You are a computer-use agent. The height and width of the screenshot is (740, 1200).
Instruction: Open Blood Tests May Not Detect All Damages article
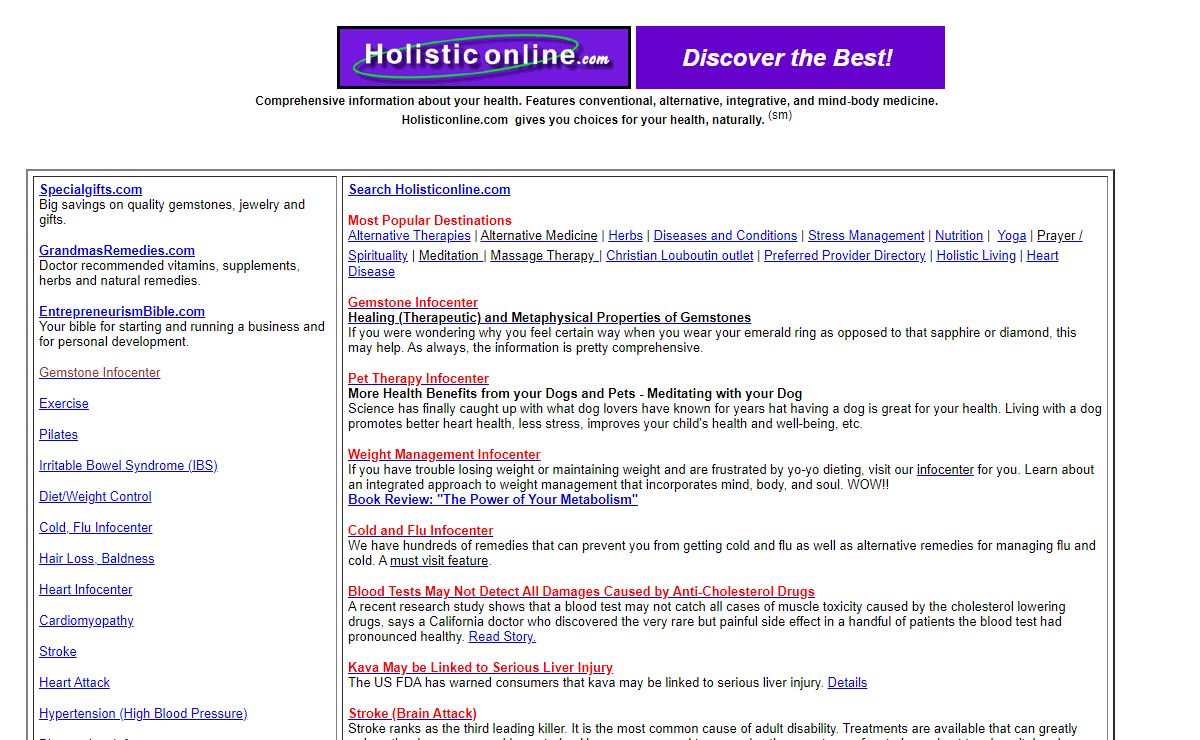tap(581, 591)
